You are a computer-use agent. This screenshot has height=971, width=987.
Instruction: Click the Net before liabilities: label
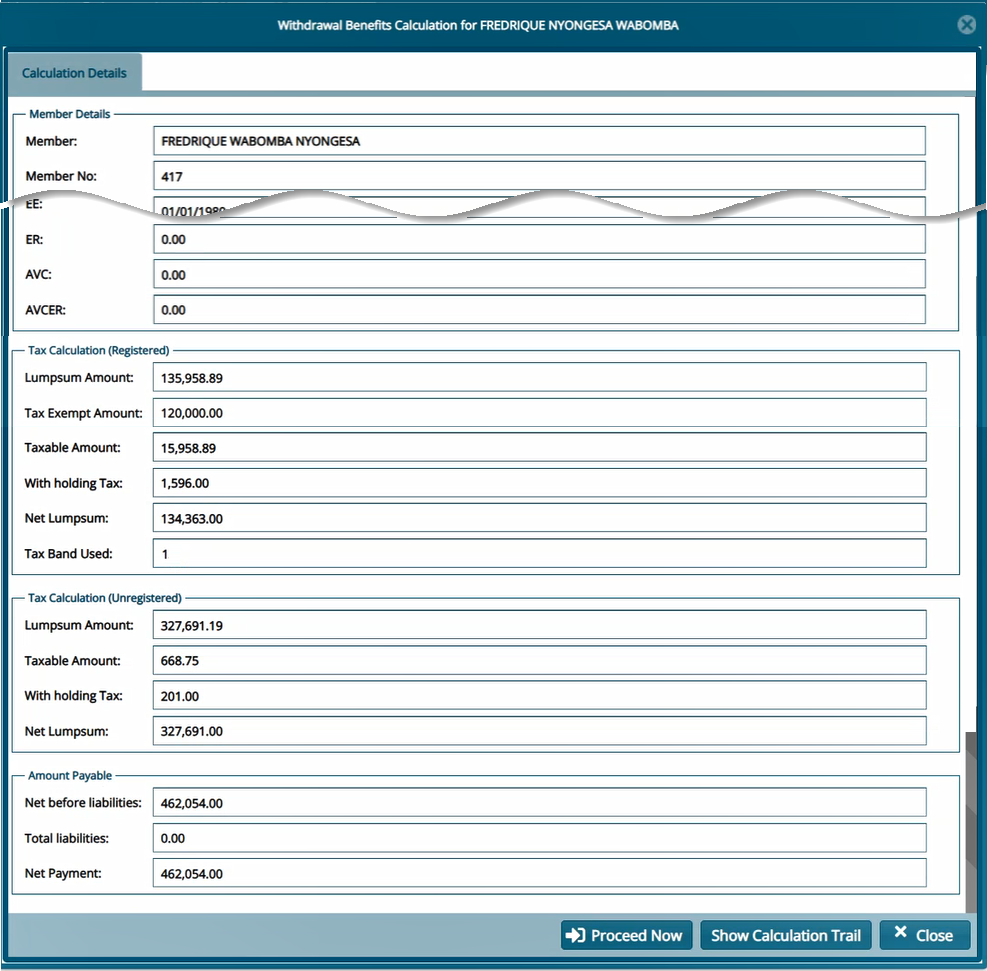[83, 802]
